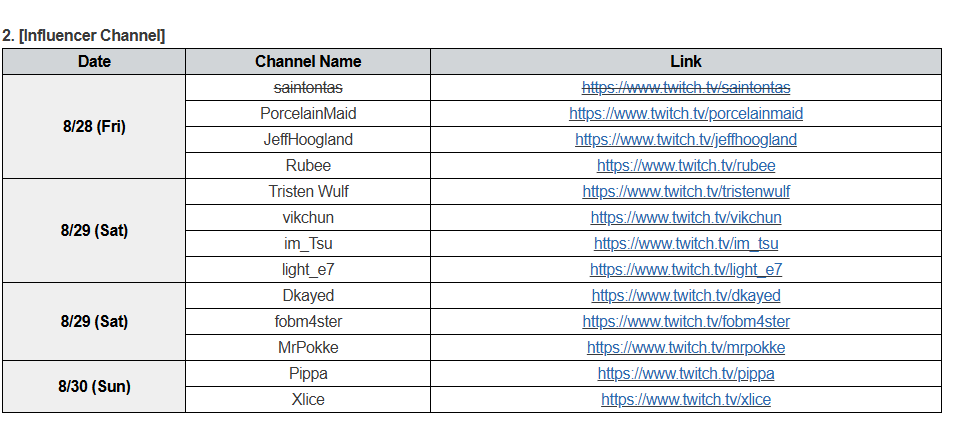Click the Influencer Channel section heading

pyautogui.click(x=83, y=35)
